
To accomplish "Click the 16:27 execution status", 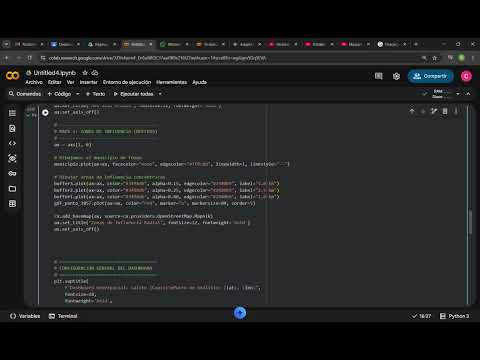I will point(422,316).
